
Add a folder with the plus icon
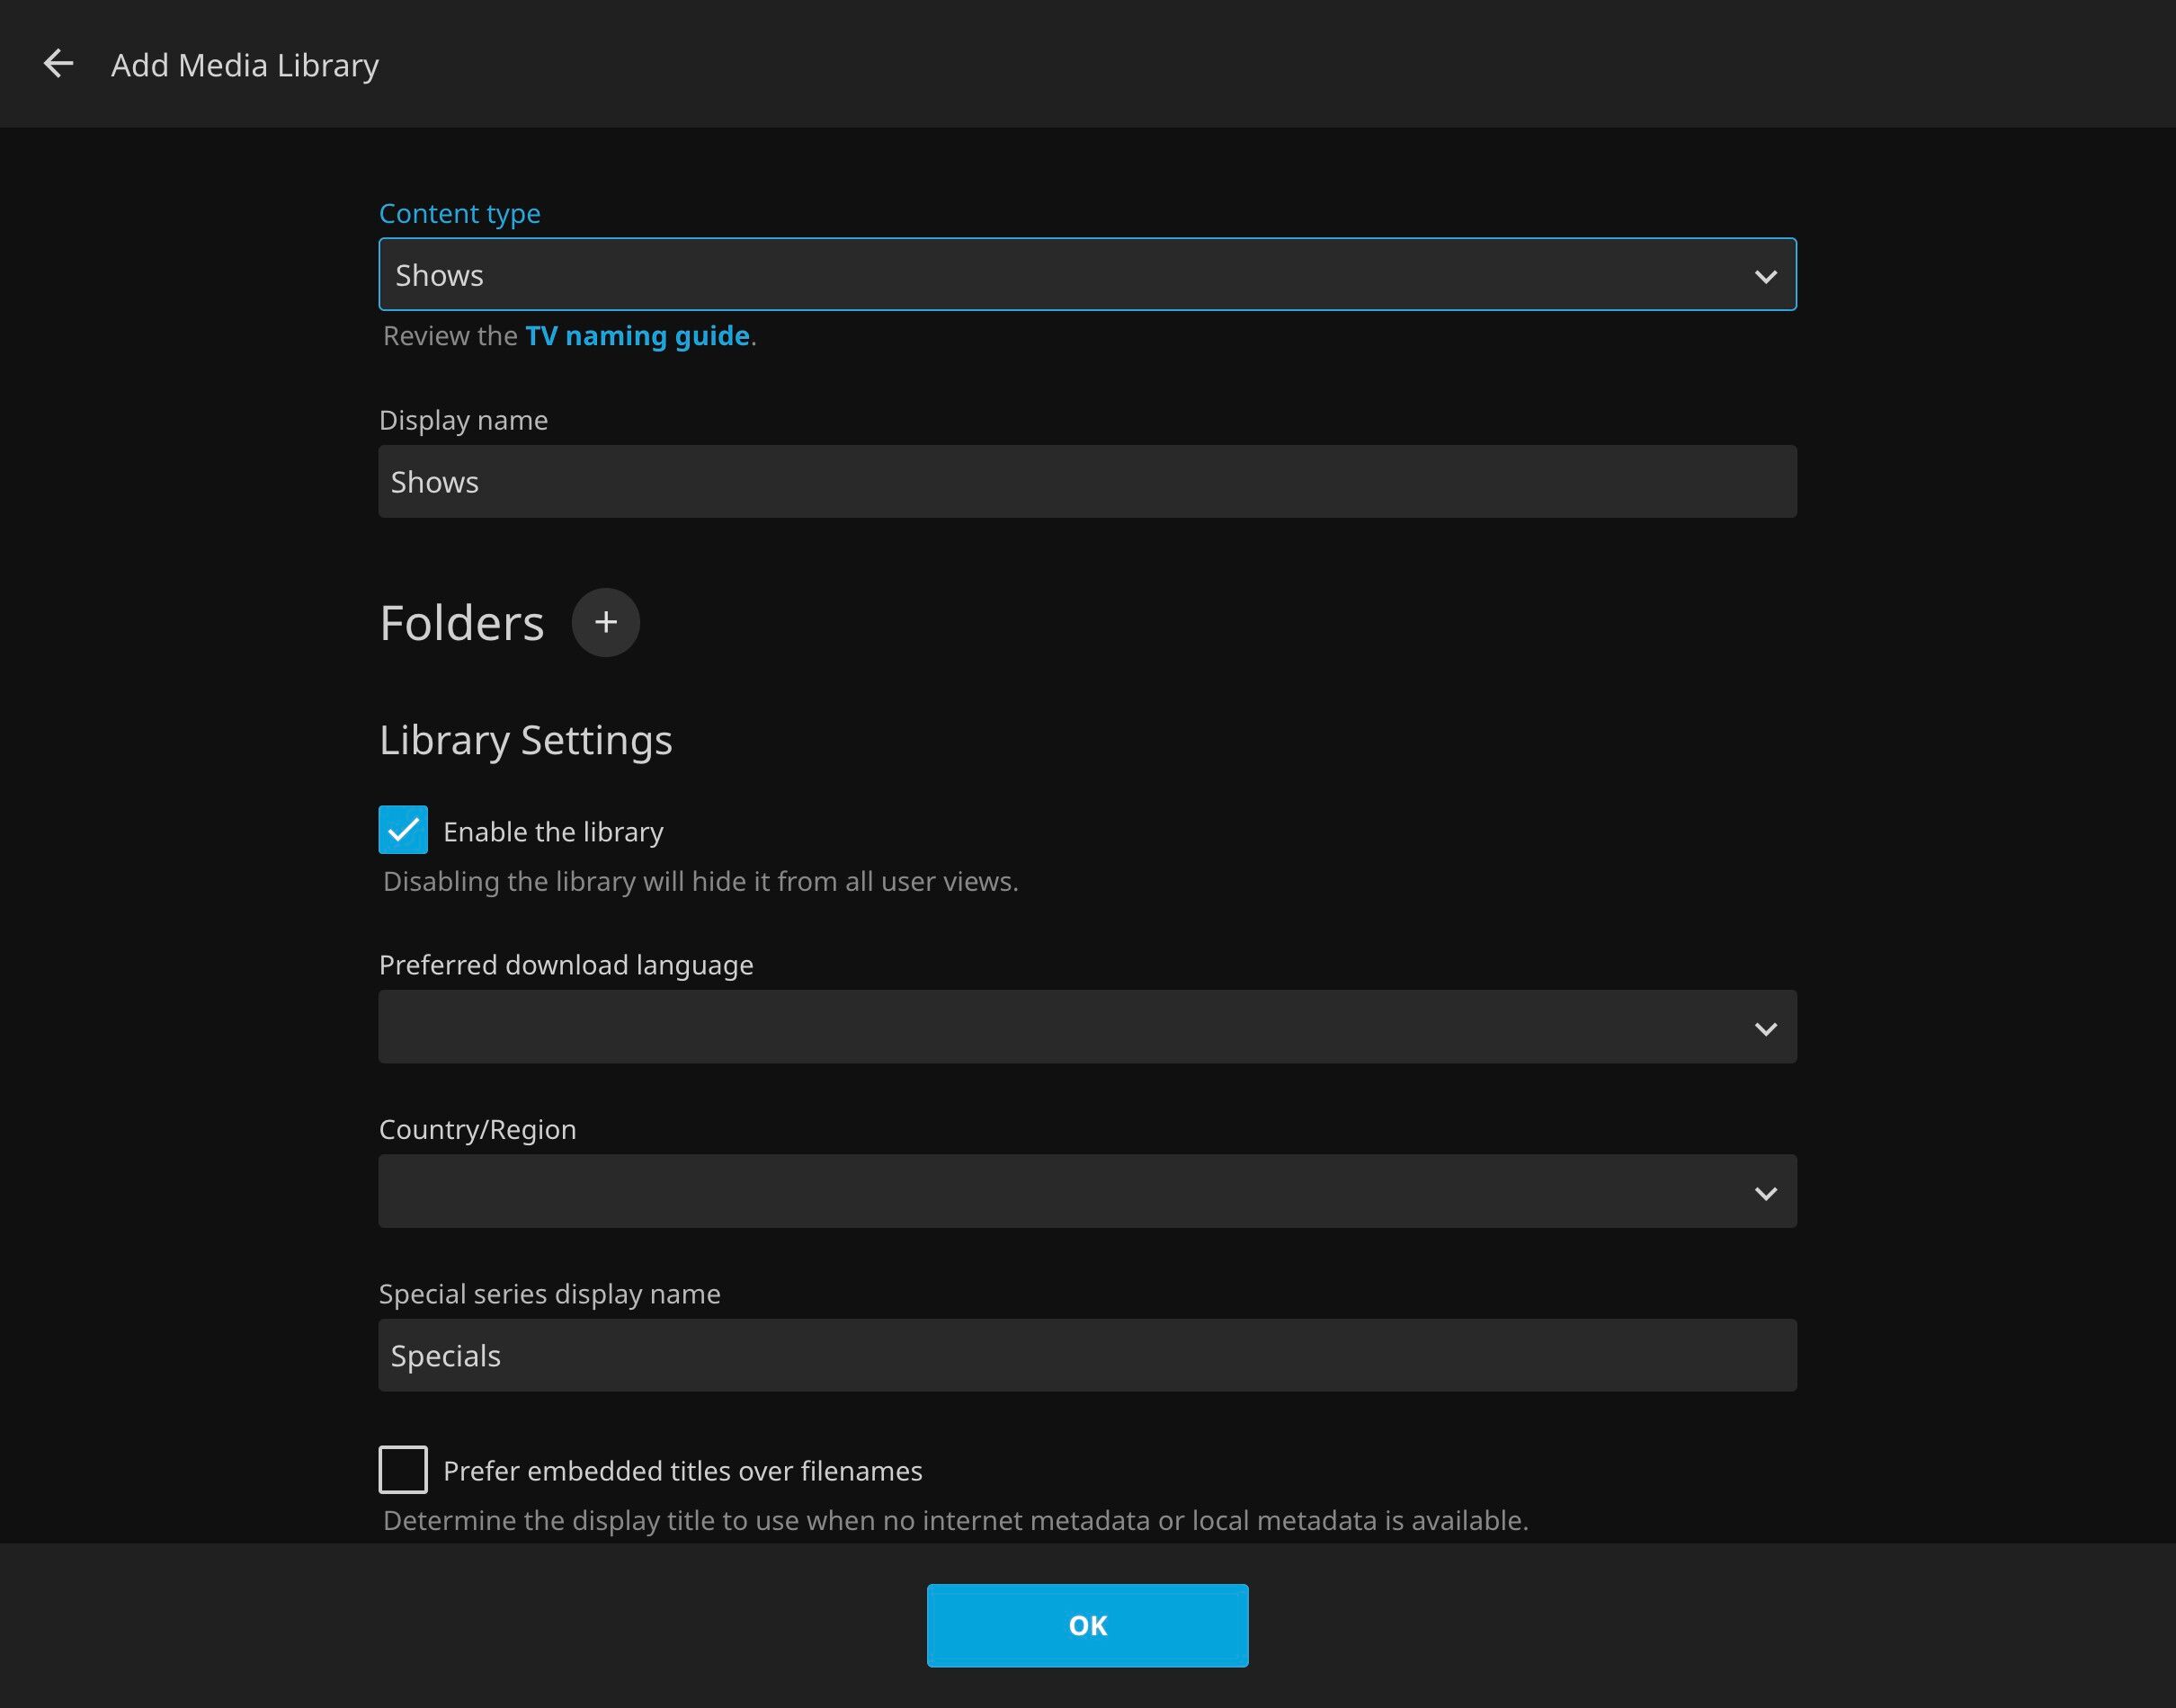point(605,622)
